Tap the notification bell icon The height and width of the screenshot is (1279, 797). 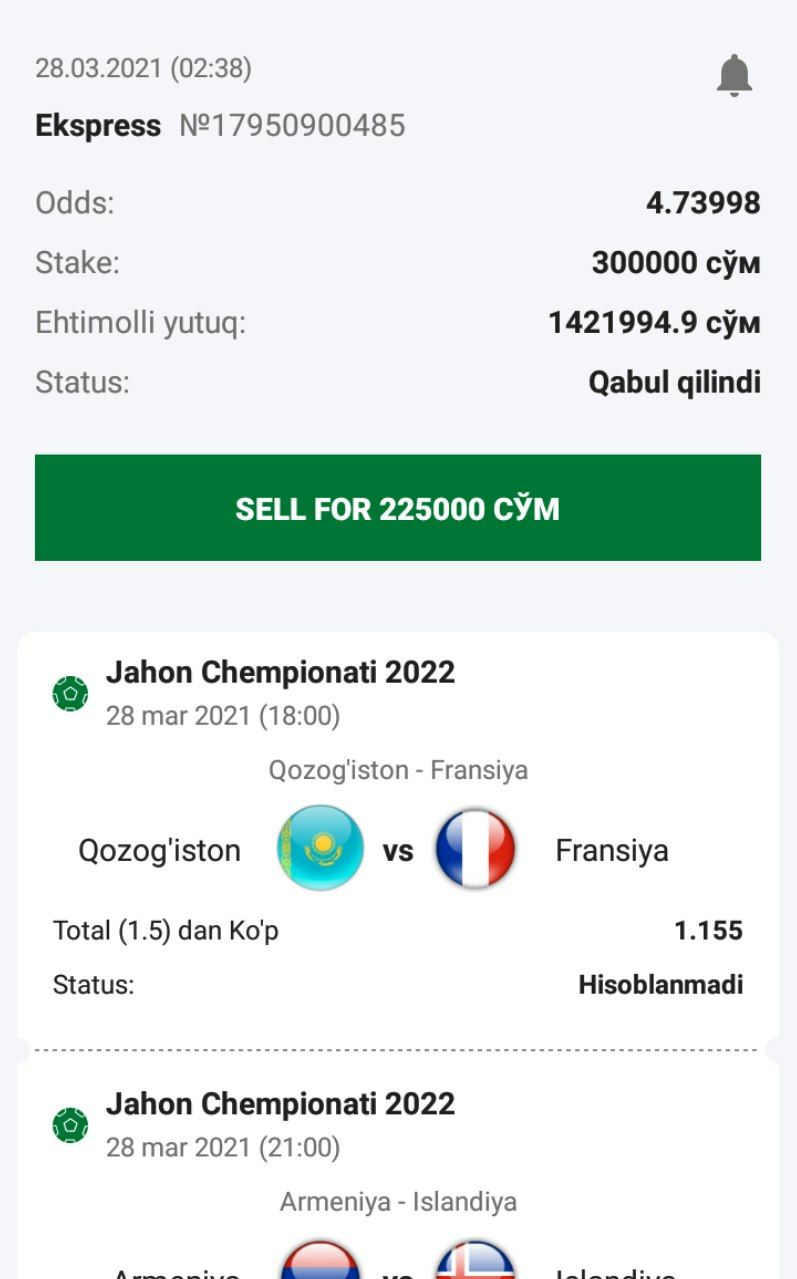[734, 76]
